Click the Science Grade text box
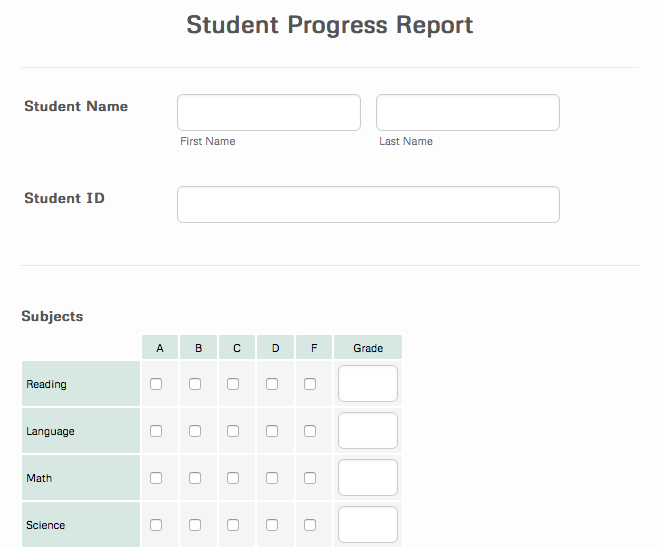This screenshot has width=662, height=549. (368, 525)
